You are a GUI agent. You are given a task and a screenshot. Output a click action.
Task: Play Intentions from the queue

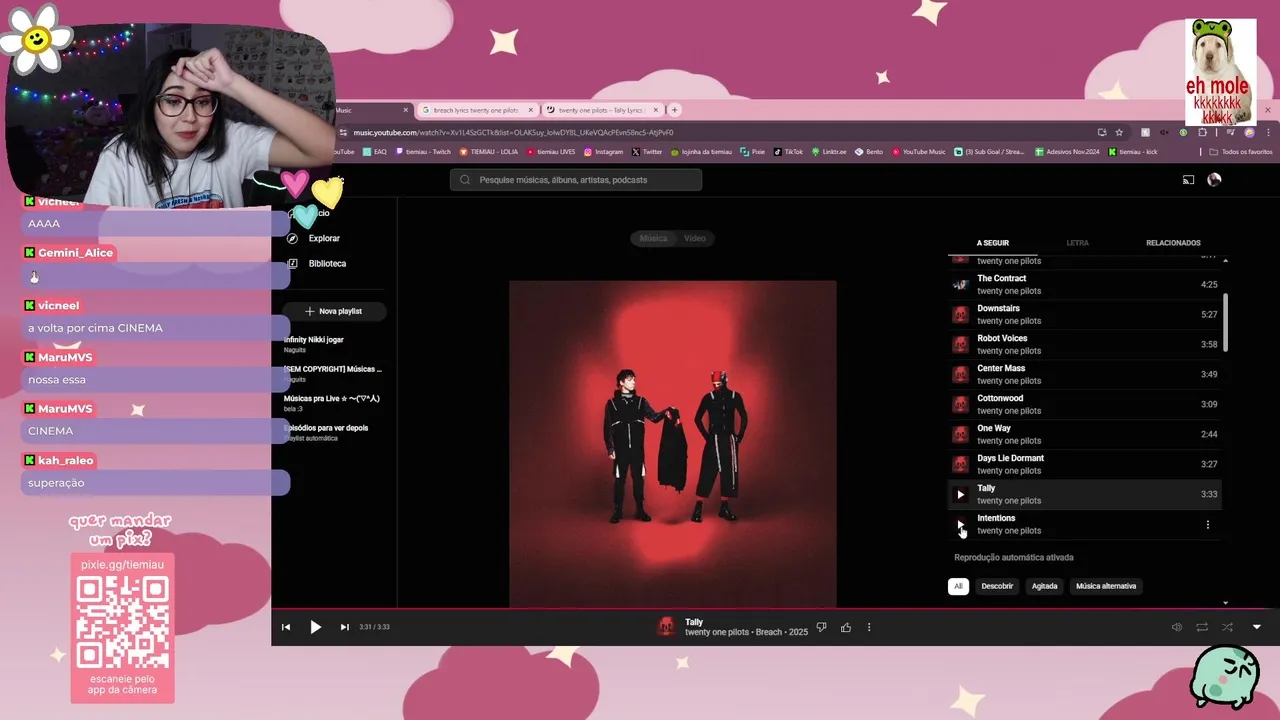click(x=960, y=524)
